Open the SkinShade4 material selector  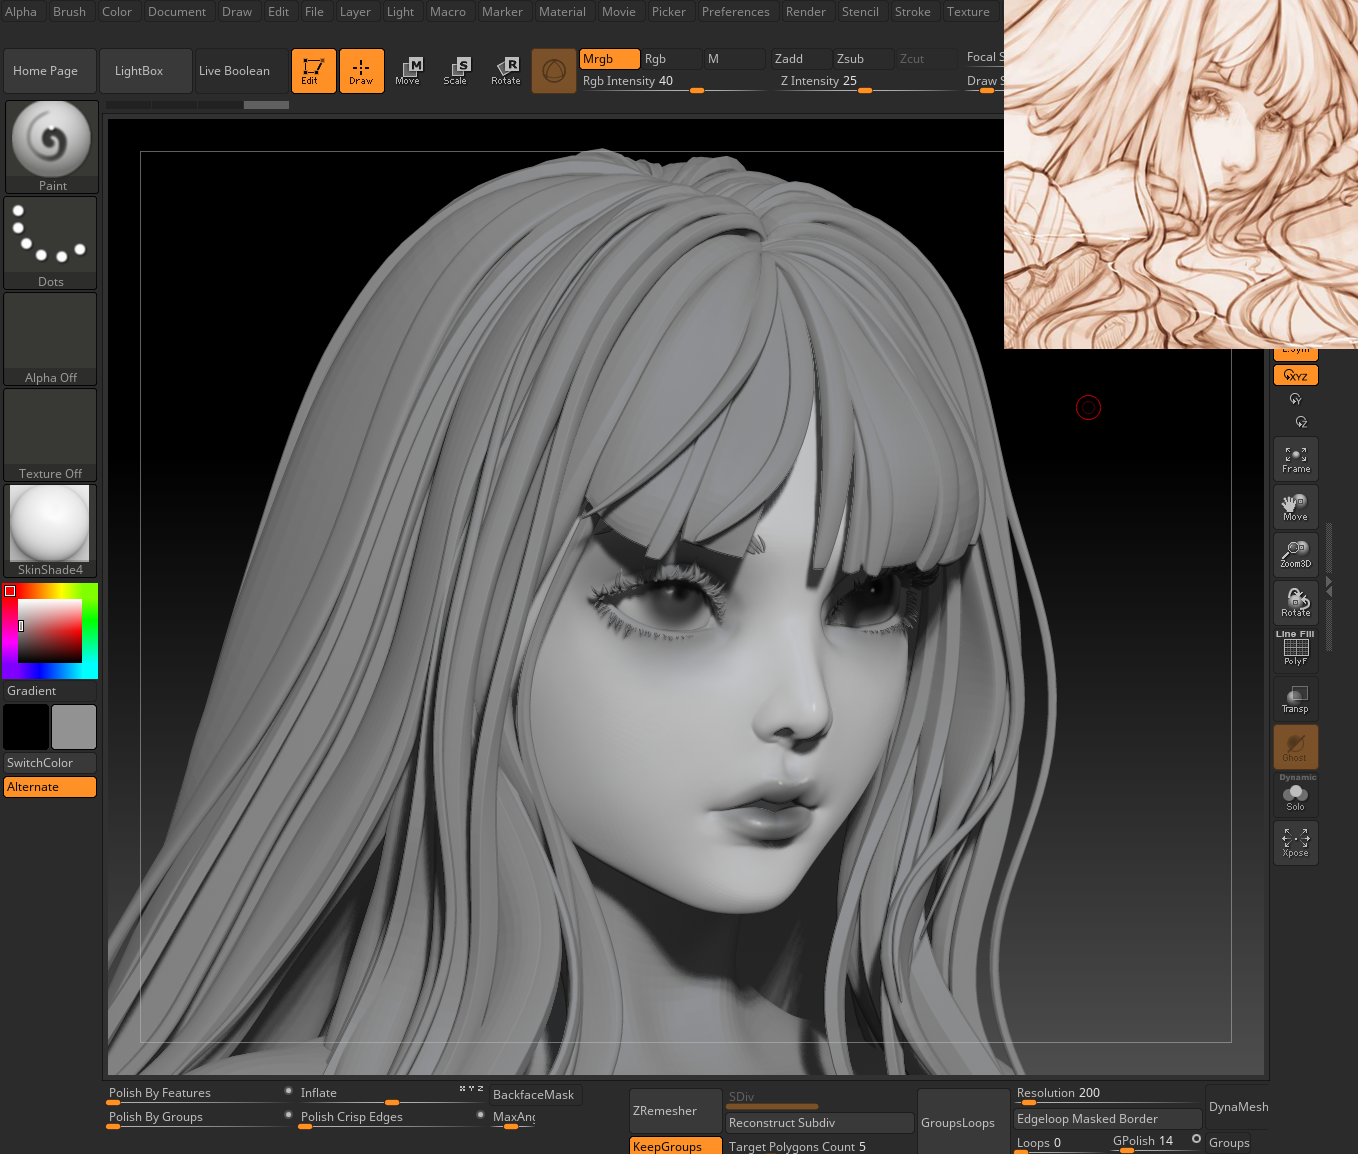coord(50,531)
